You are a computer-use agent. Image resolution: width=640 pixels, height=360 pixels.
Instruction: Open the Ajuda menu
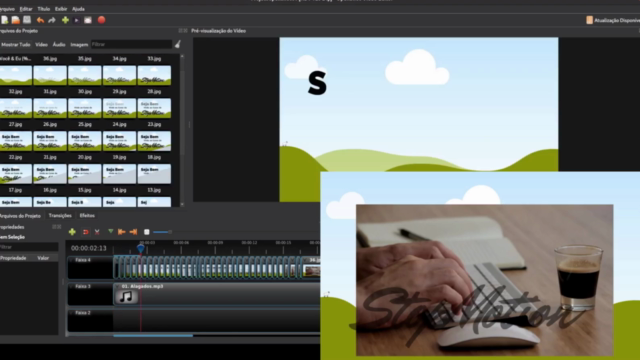tap(78, 9)
